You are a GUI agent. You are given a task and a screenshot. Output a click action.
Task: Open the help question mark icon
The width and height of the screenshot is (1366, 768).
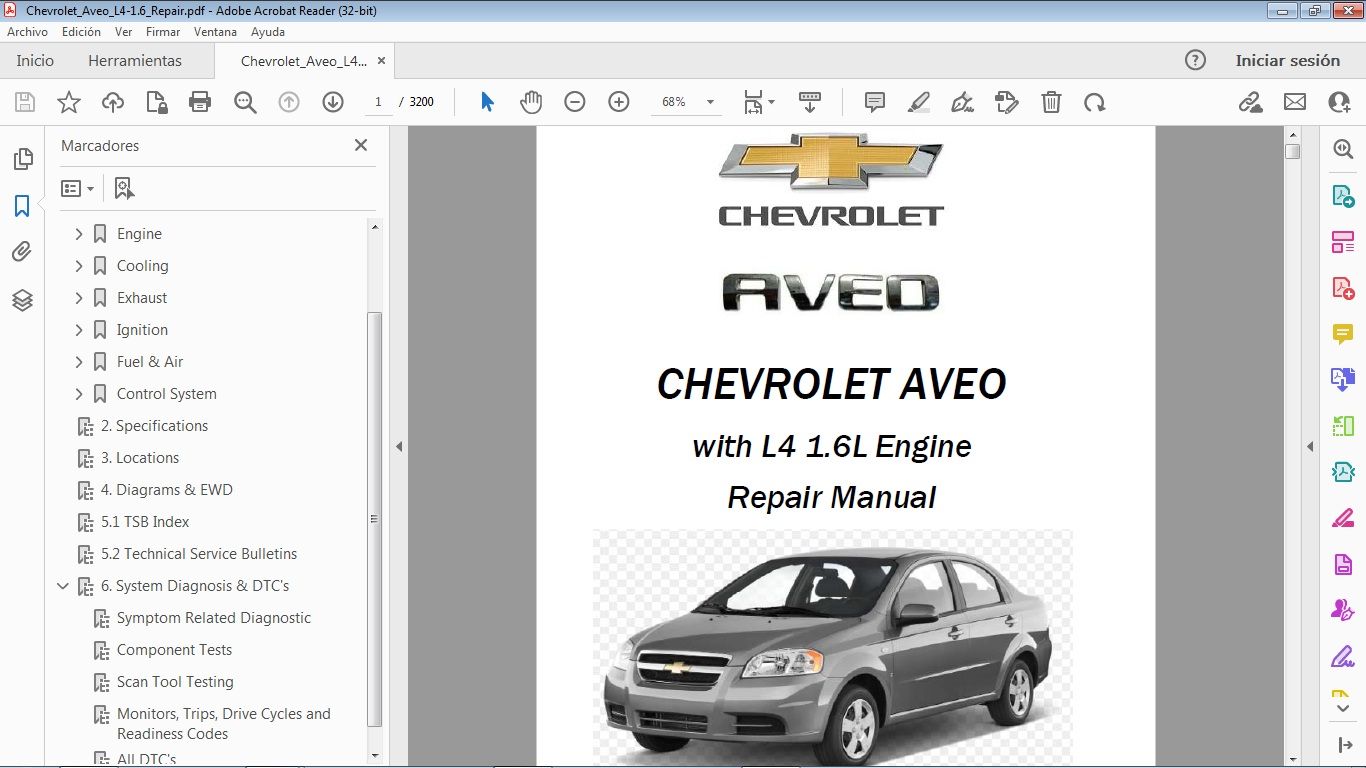click(1195, 60)
